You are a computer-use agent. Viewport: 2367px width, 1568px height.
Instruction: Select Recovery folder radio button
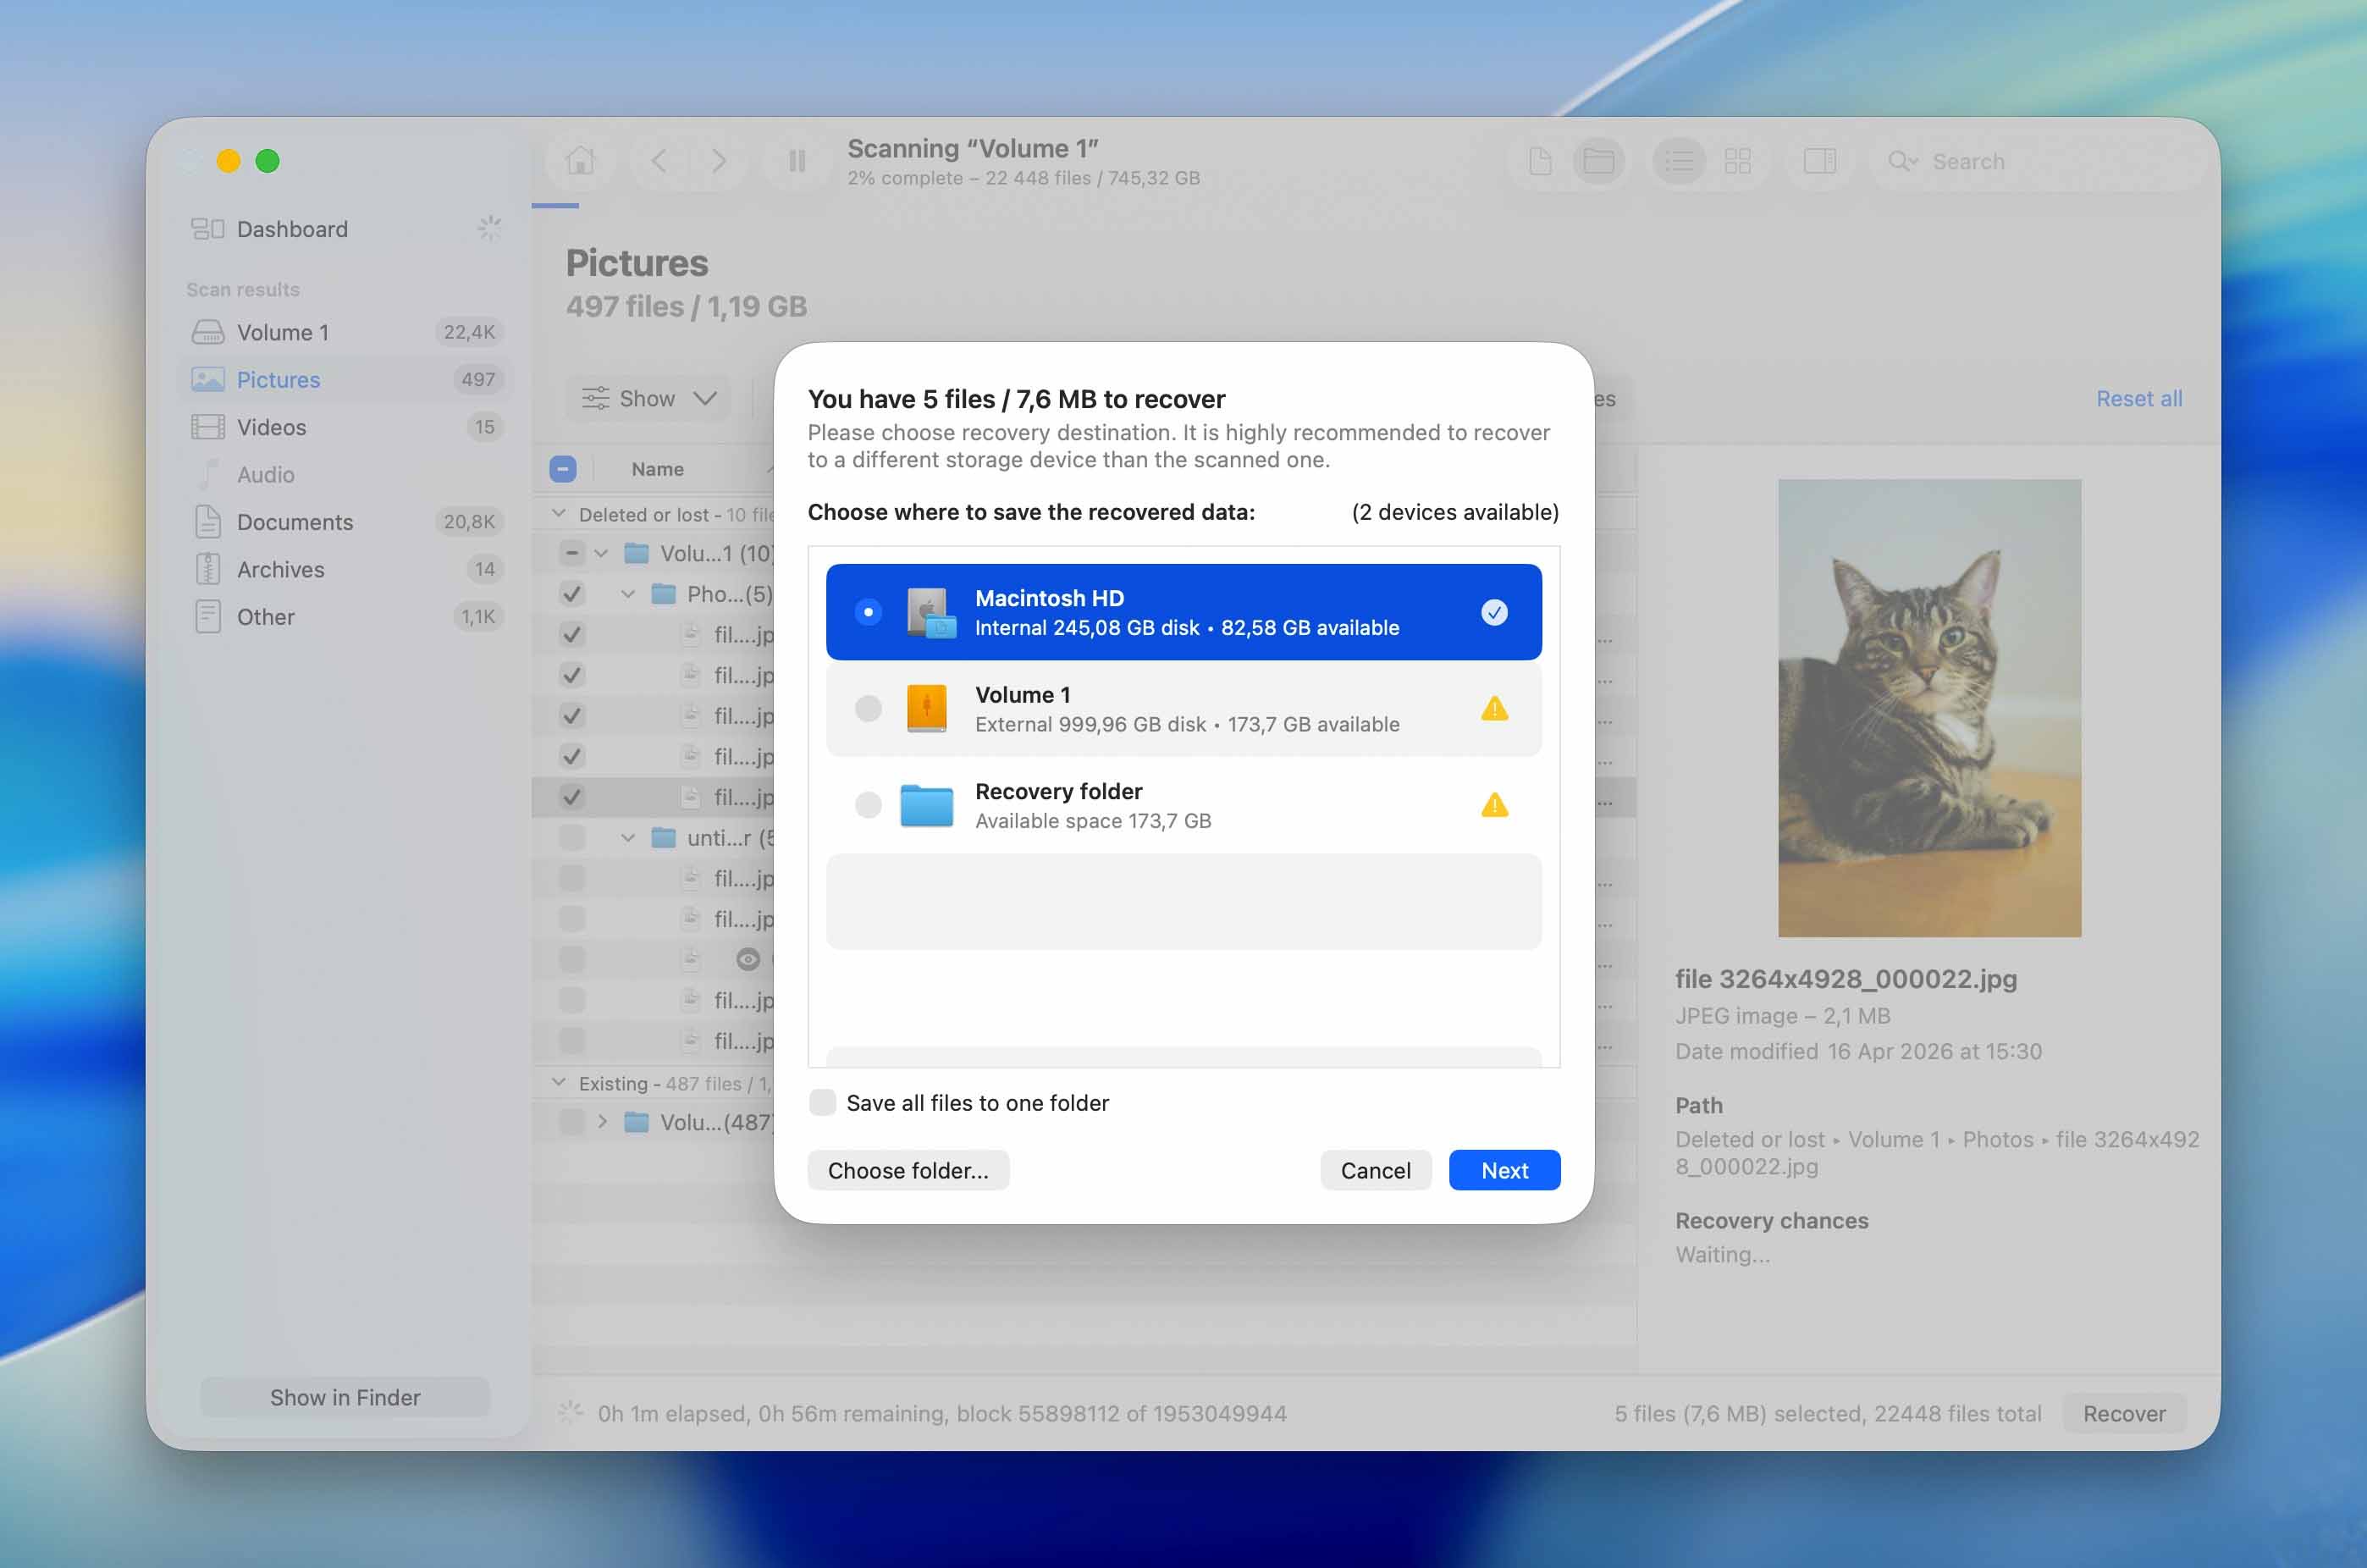[x=868, y=805]
